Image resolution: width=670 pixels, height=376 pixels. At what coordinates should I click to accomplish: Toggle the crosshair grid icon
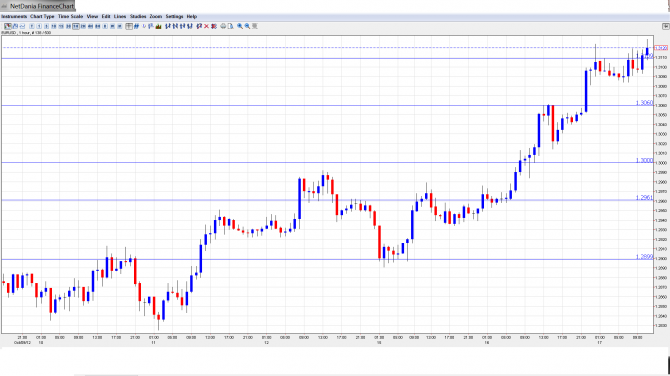129,26
